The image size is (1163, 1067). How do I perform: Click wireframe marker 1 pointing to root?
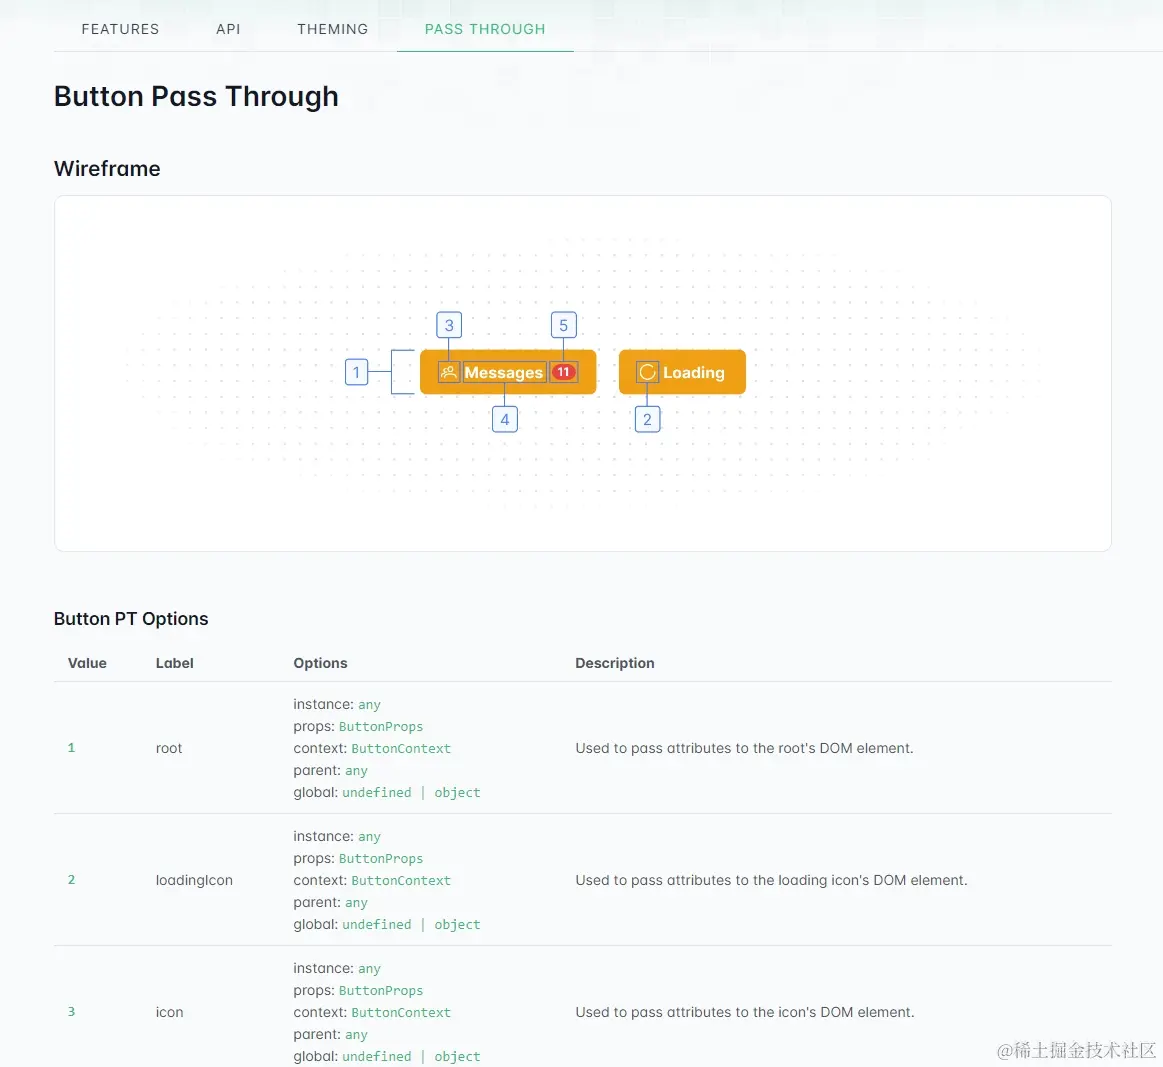coord(357,372)
